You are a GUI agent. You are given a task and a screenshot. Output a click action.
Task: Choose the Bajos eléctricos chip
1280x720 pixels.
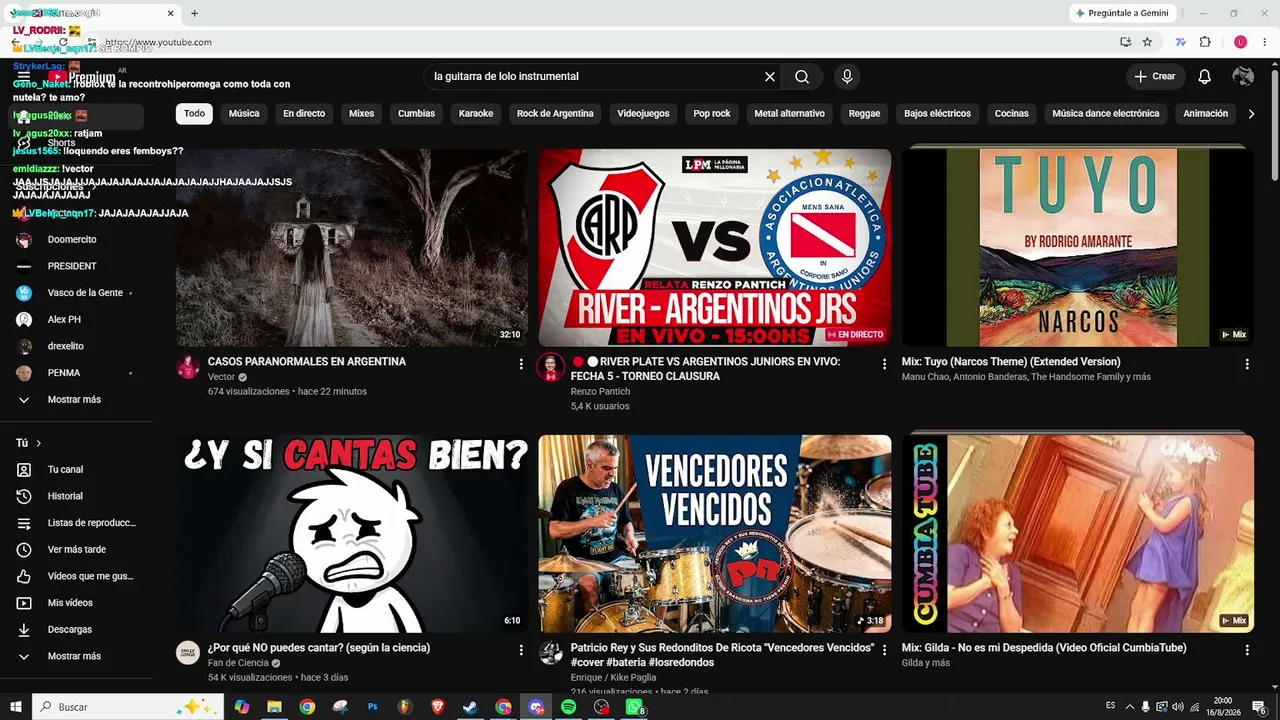tap(937, 114)
